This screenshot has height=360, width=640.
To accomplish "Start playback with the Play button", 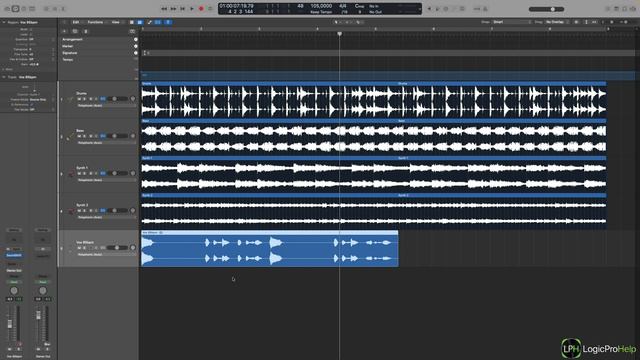I will 192,9.
